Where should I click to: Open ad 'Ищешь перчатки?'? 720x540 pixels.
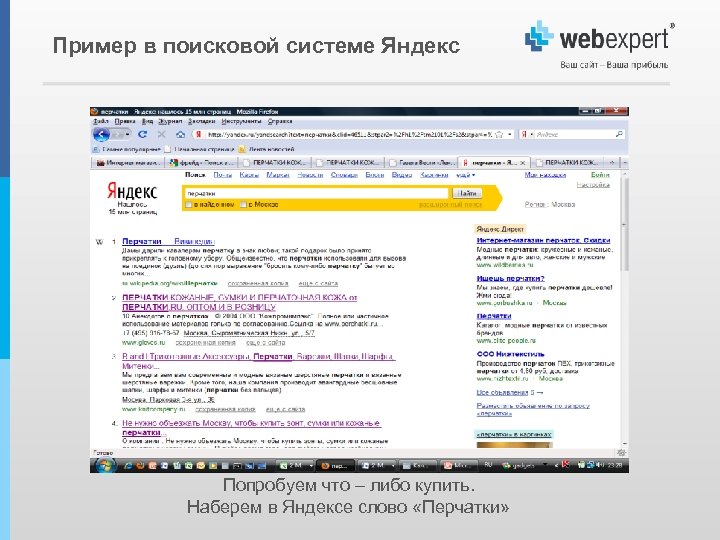511,278
